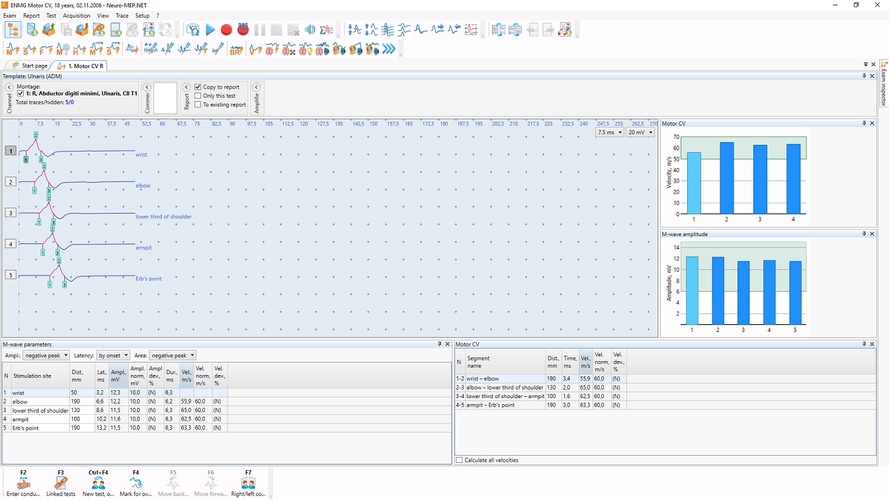889x500 pixels.
Task: Open the Acquisition menu
Action: (x=76, y=16)
